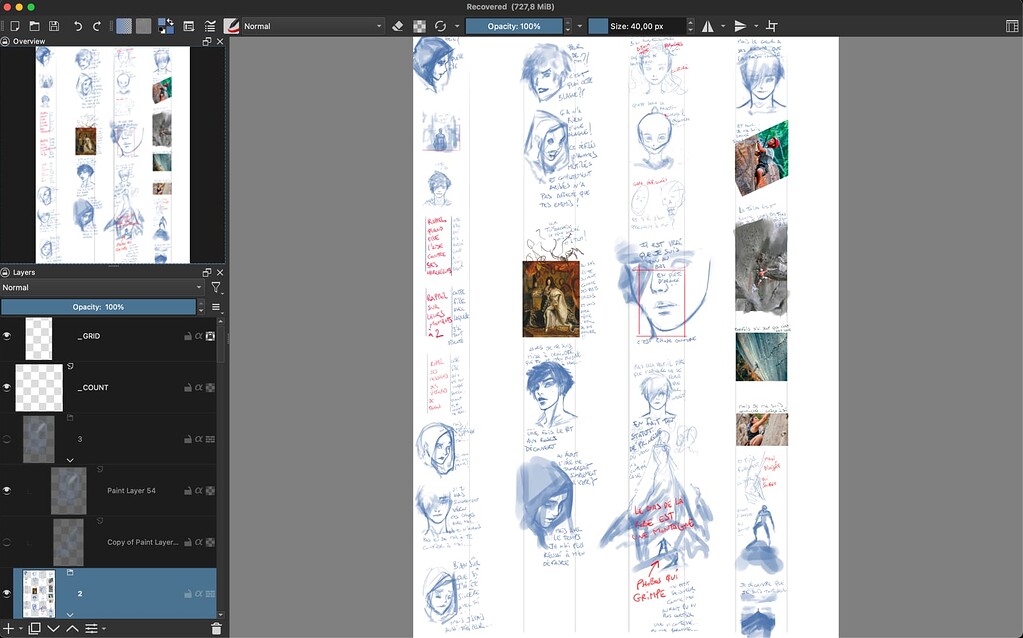Open the gradient fill selector
Screen dimensions: 1023x638
tap(124, 26)
